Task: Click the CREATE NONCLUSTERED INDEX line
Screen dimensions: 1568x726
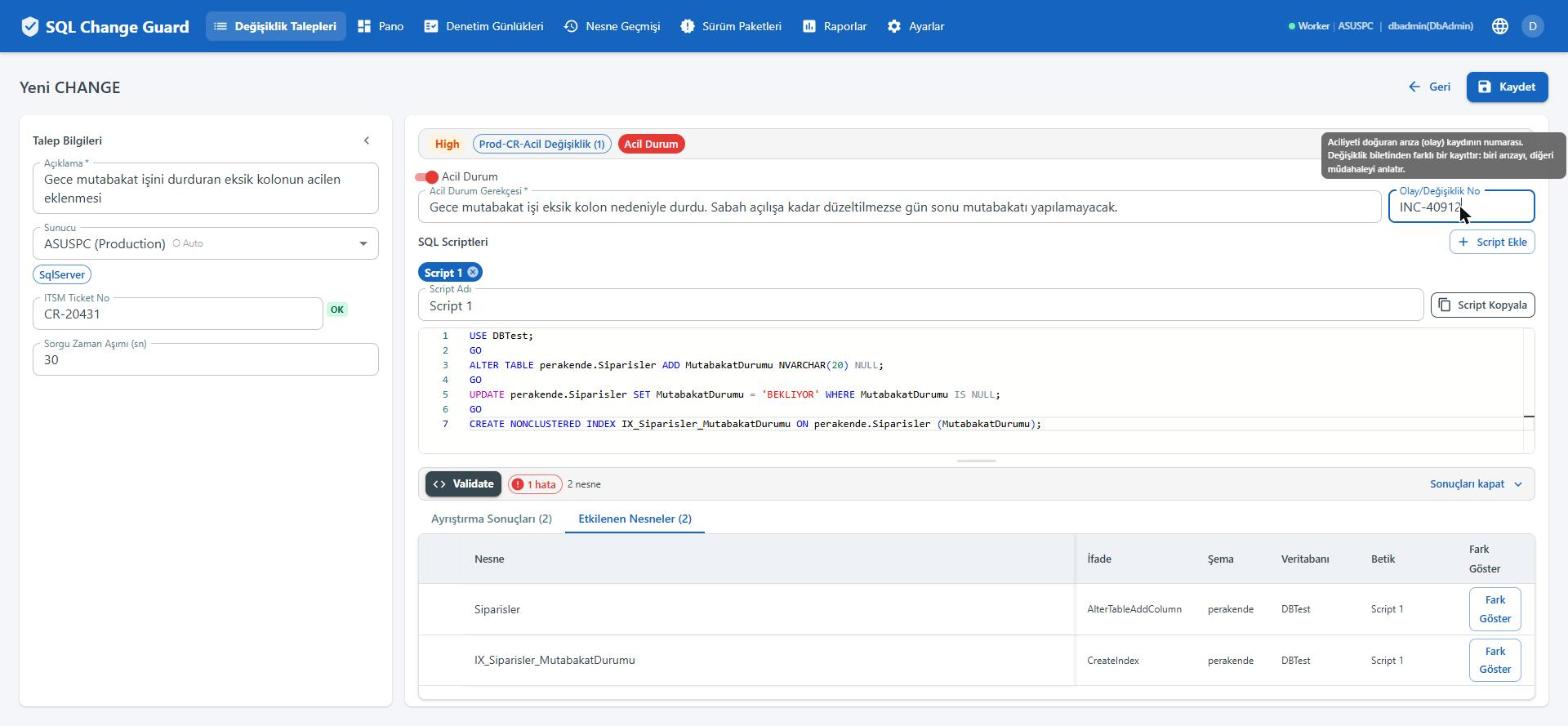Action: [x=755, y=424]
